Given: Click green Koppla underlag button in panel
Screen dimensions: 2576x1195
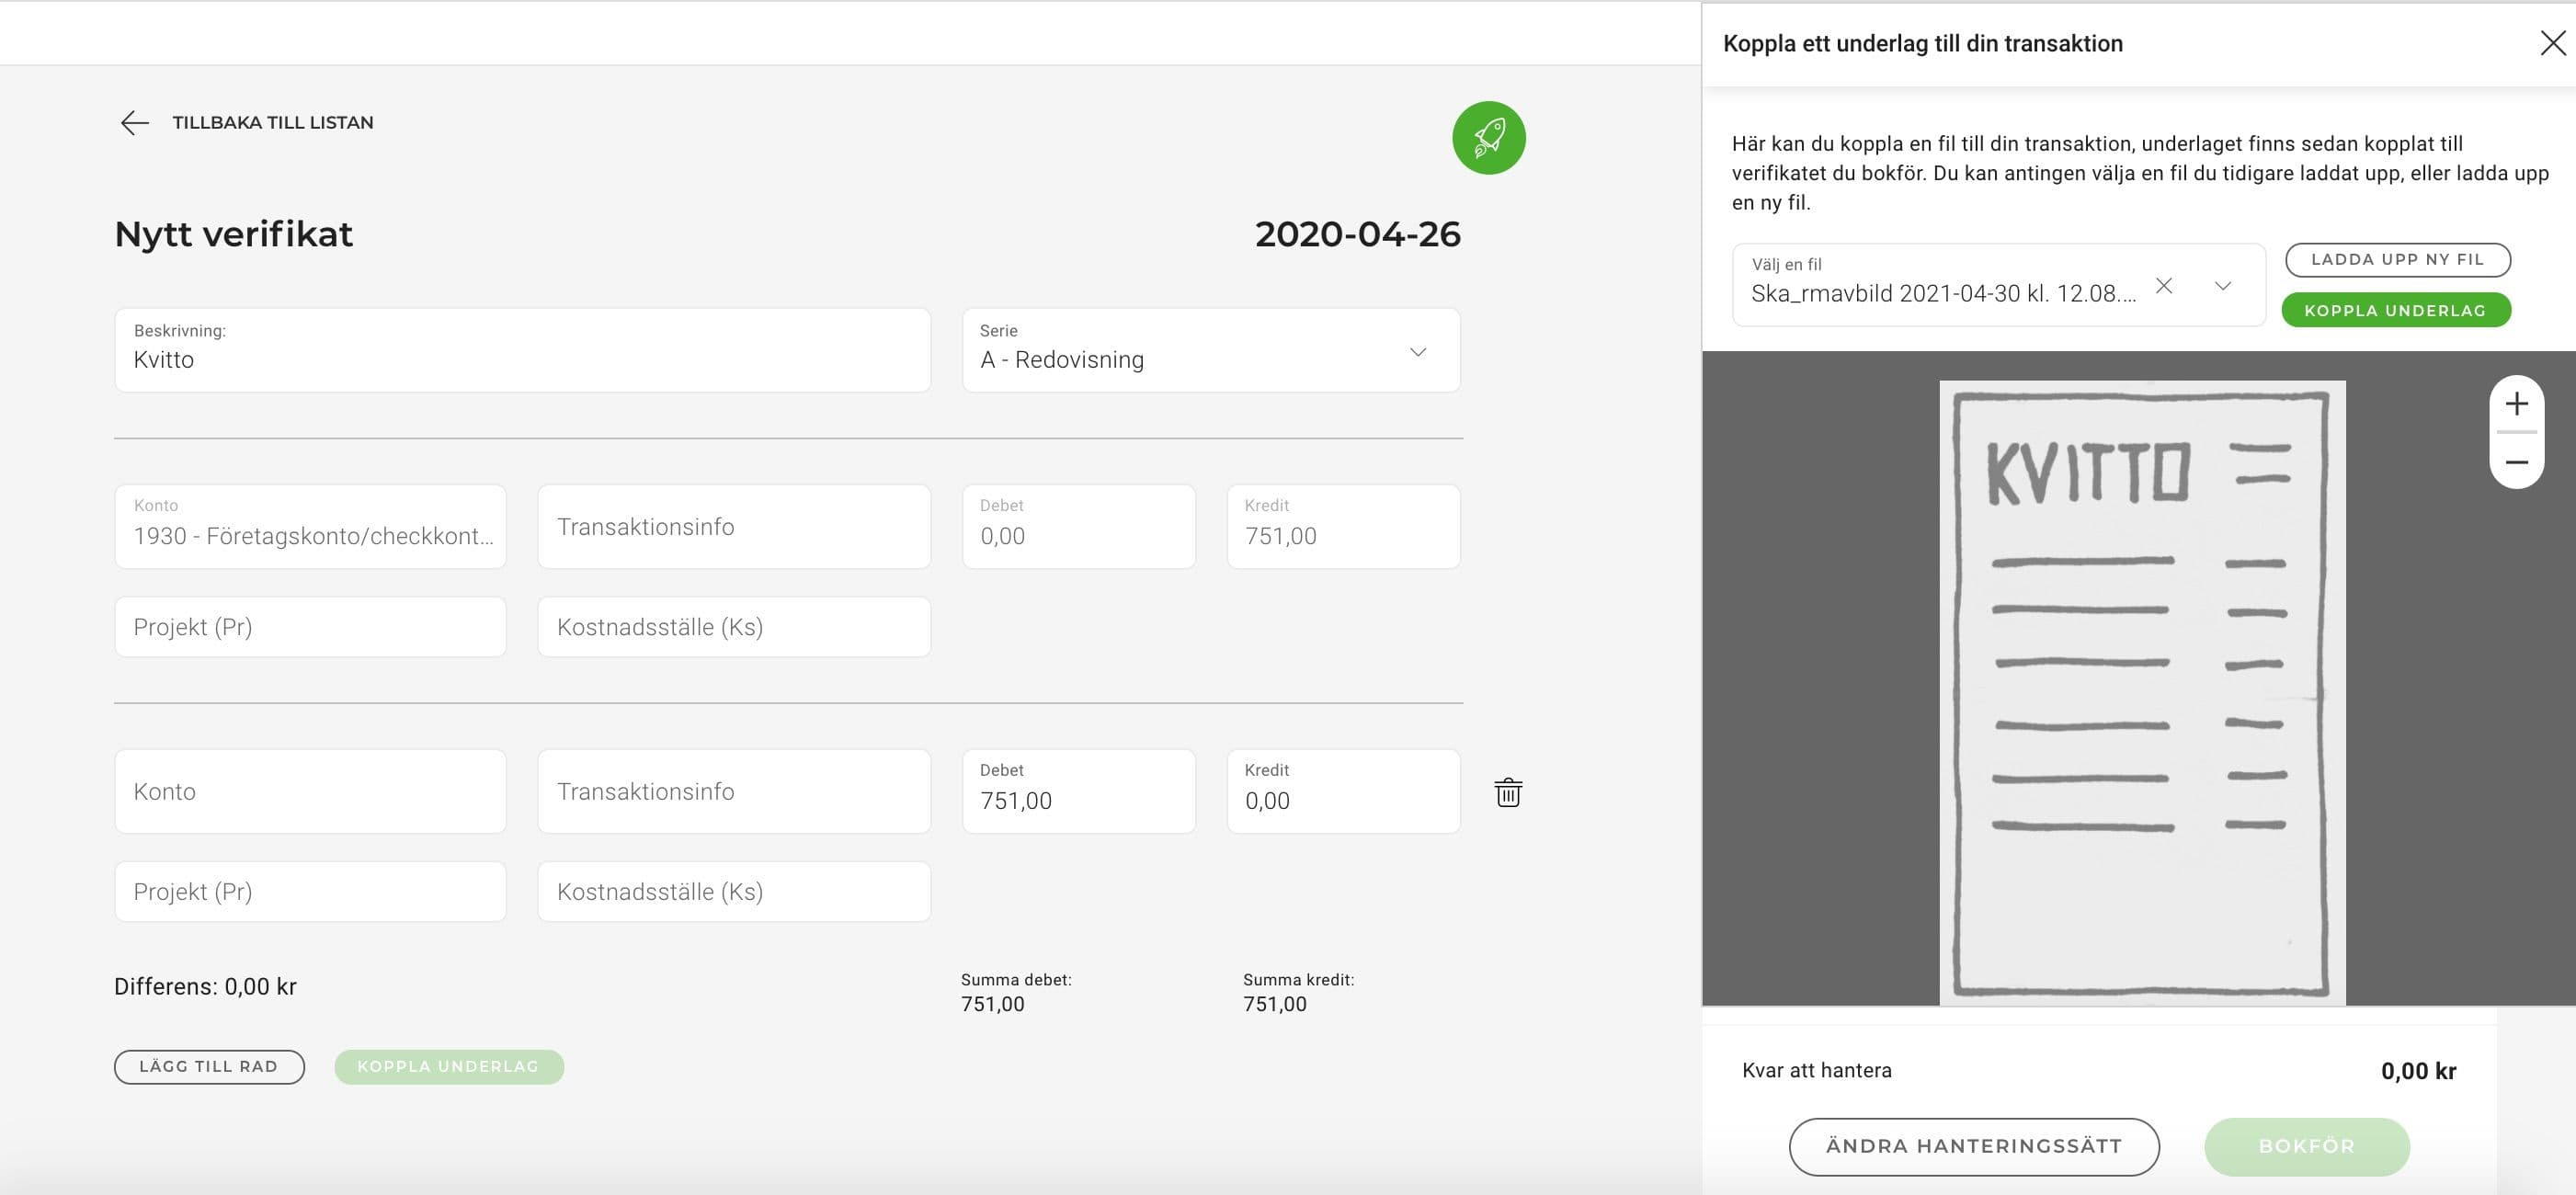Looking at the screenshot, I should tap(2395, 310).
